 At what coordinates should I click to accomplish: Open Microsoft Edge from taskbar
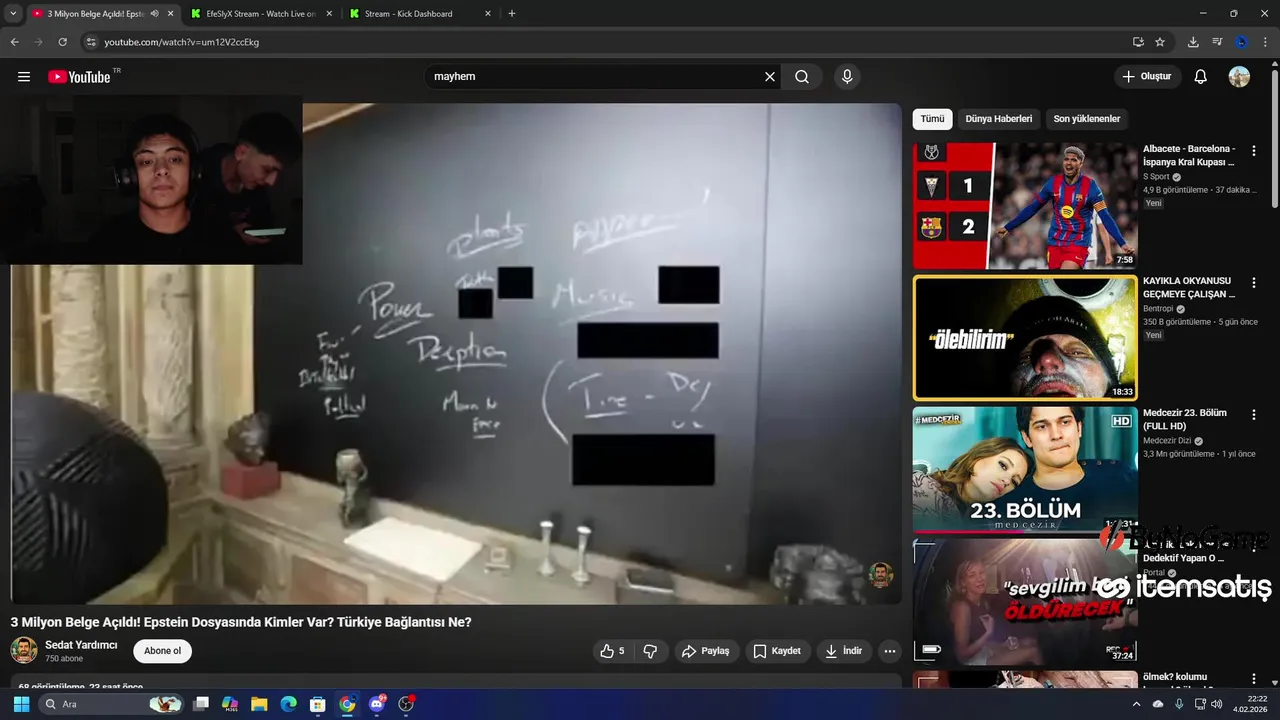288,704
